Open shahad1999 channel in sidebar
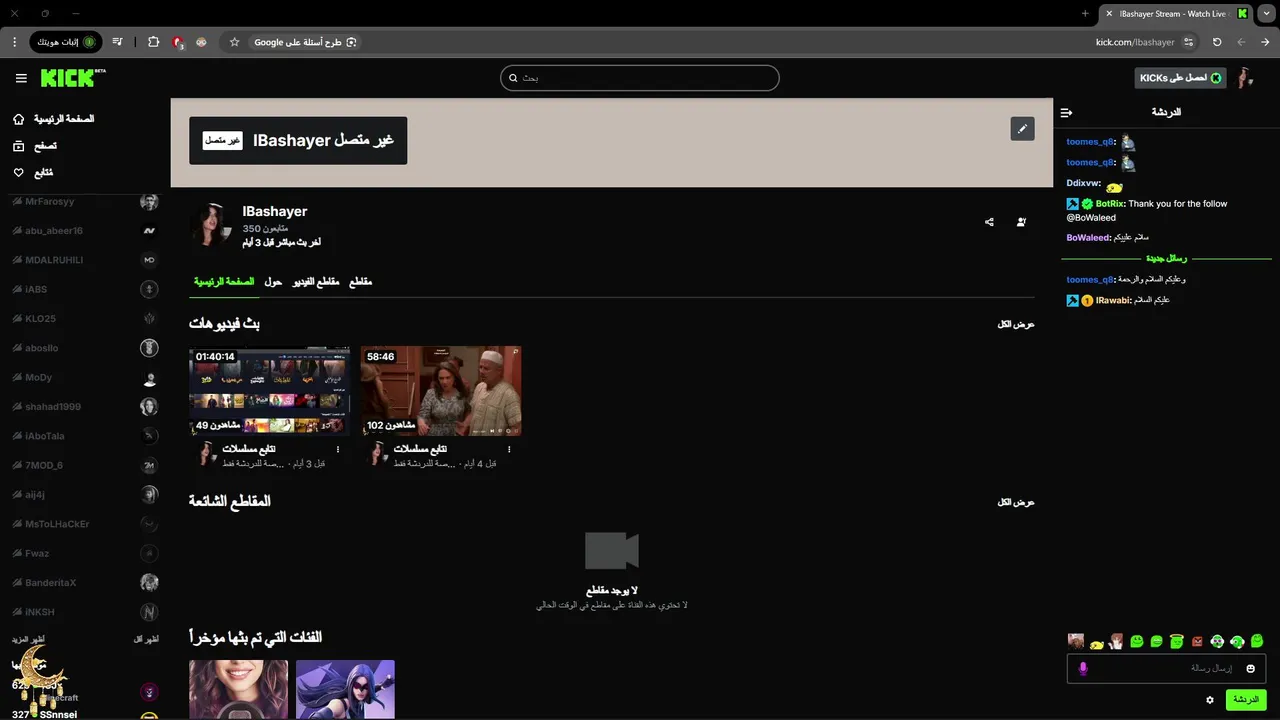 (85, 407)
